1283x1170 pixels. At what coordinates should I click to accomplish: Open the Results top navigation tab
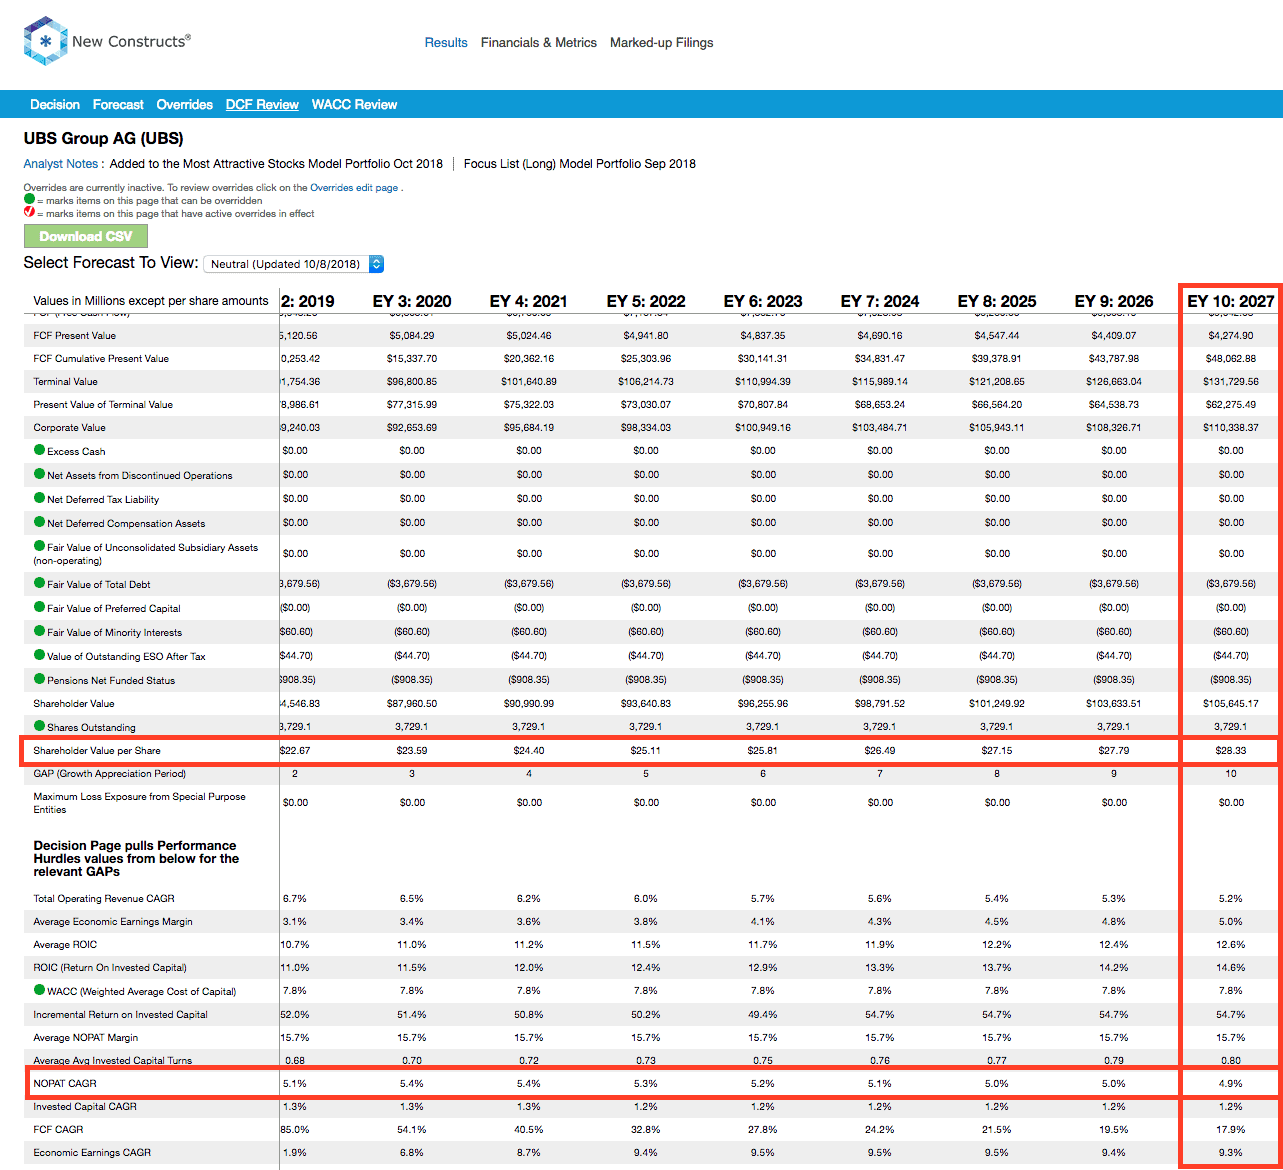446,43
